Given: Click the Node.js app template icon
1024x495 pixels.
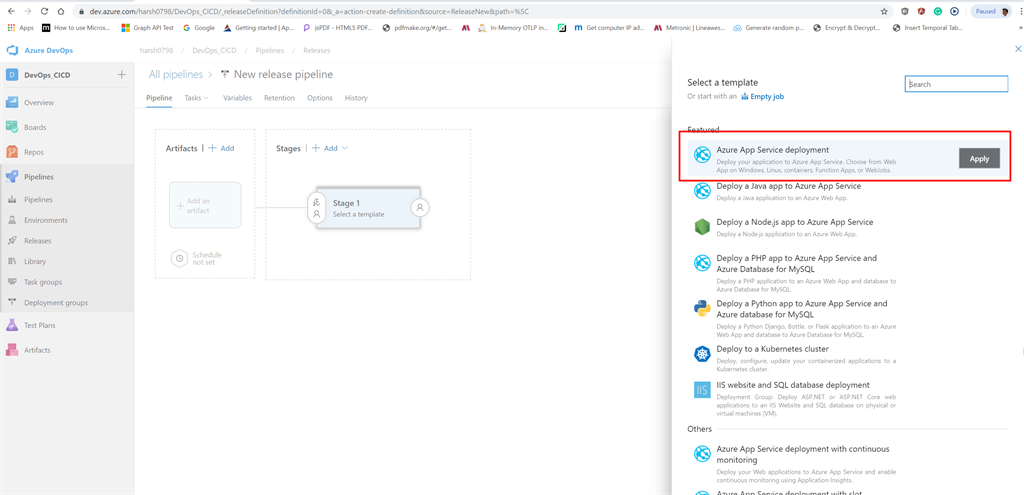Looking at the screenshot, I should coord(702,227).
